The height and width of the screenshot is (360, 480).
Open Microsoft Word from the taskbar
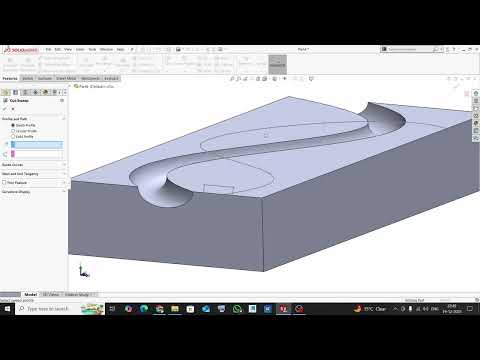pos(268,309)
